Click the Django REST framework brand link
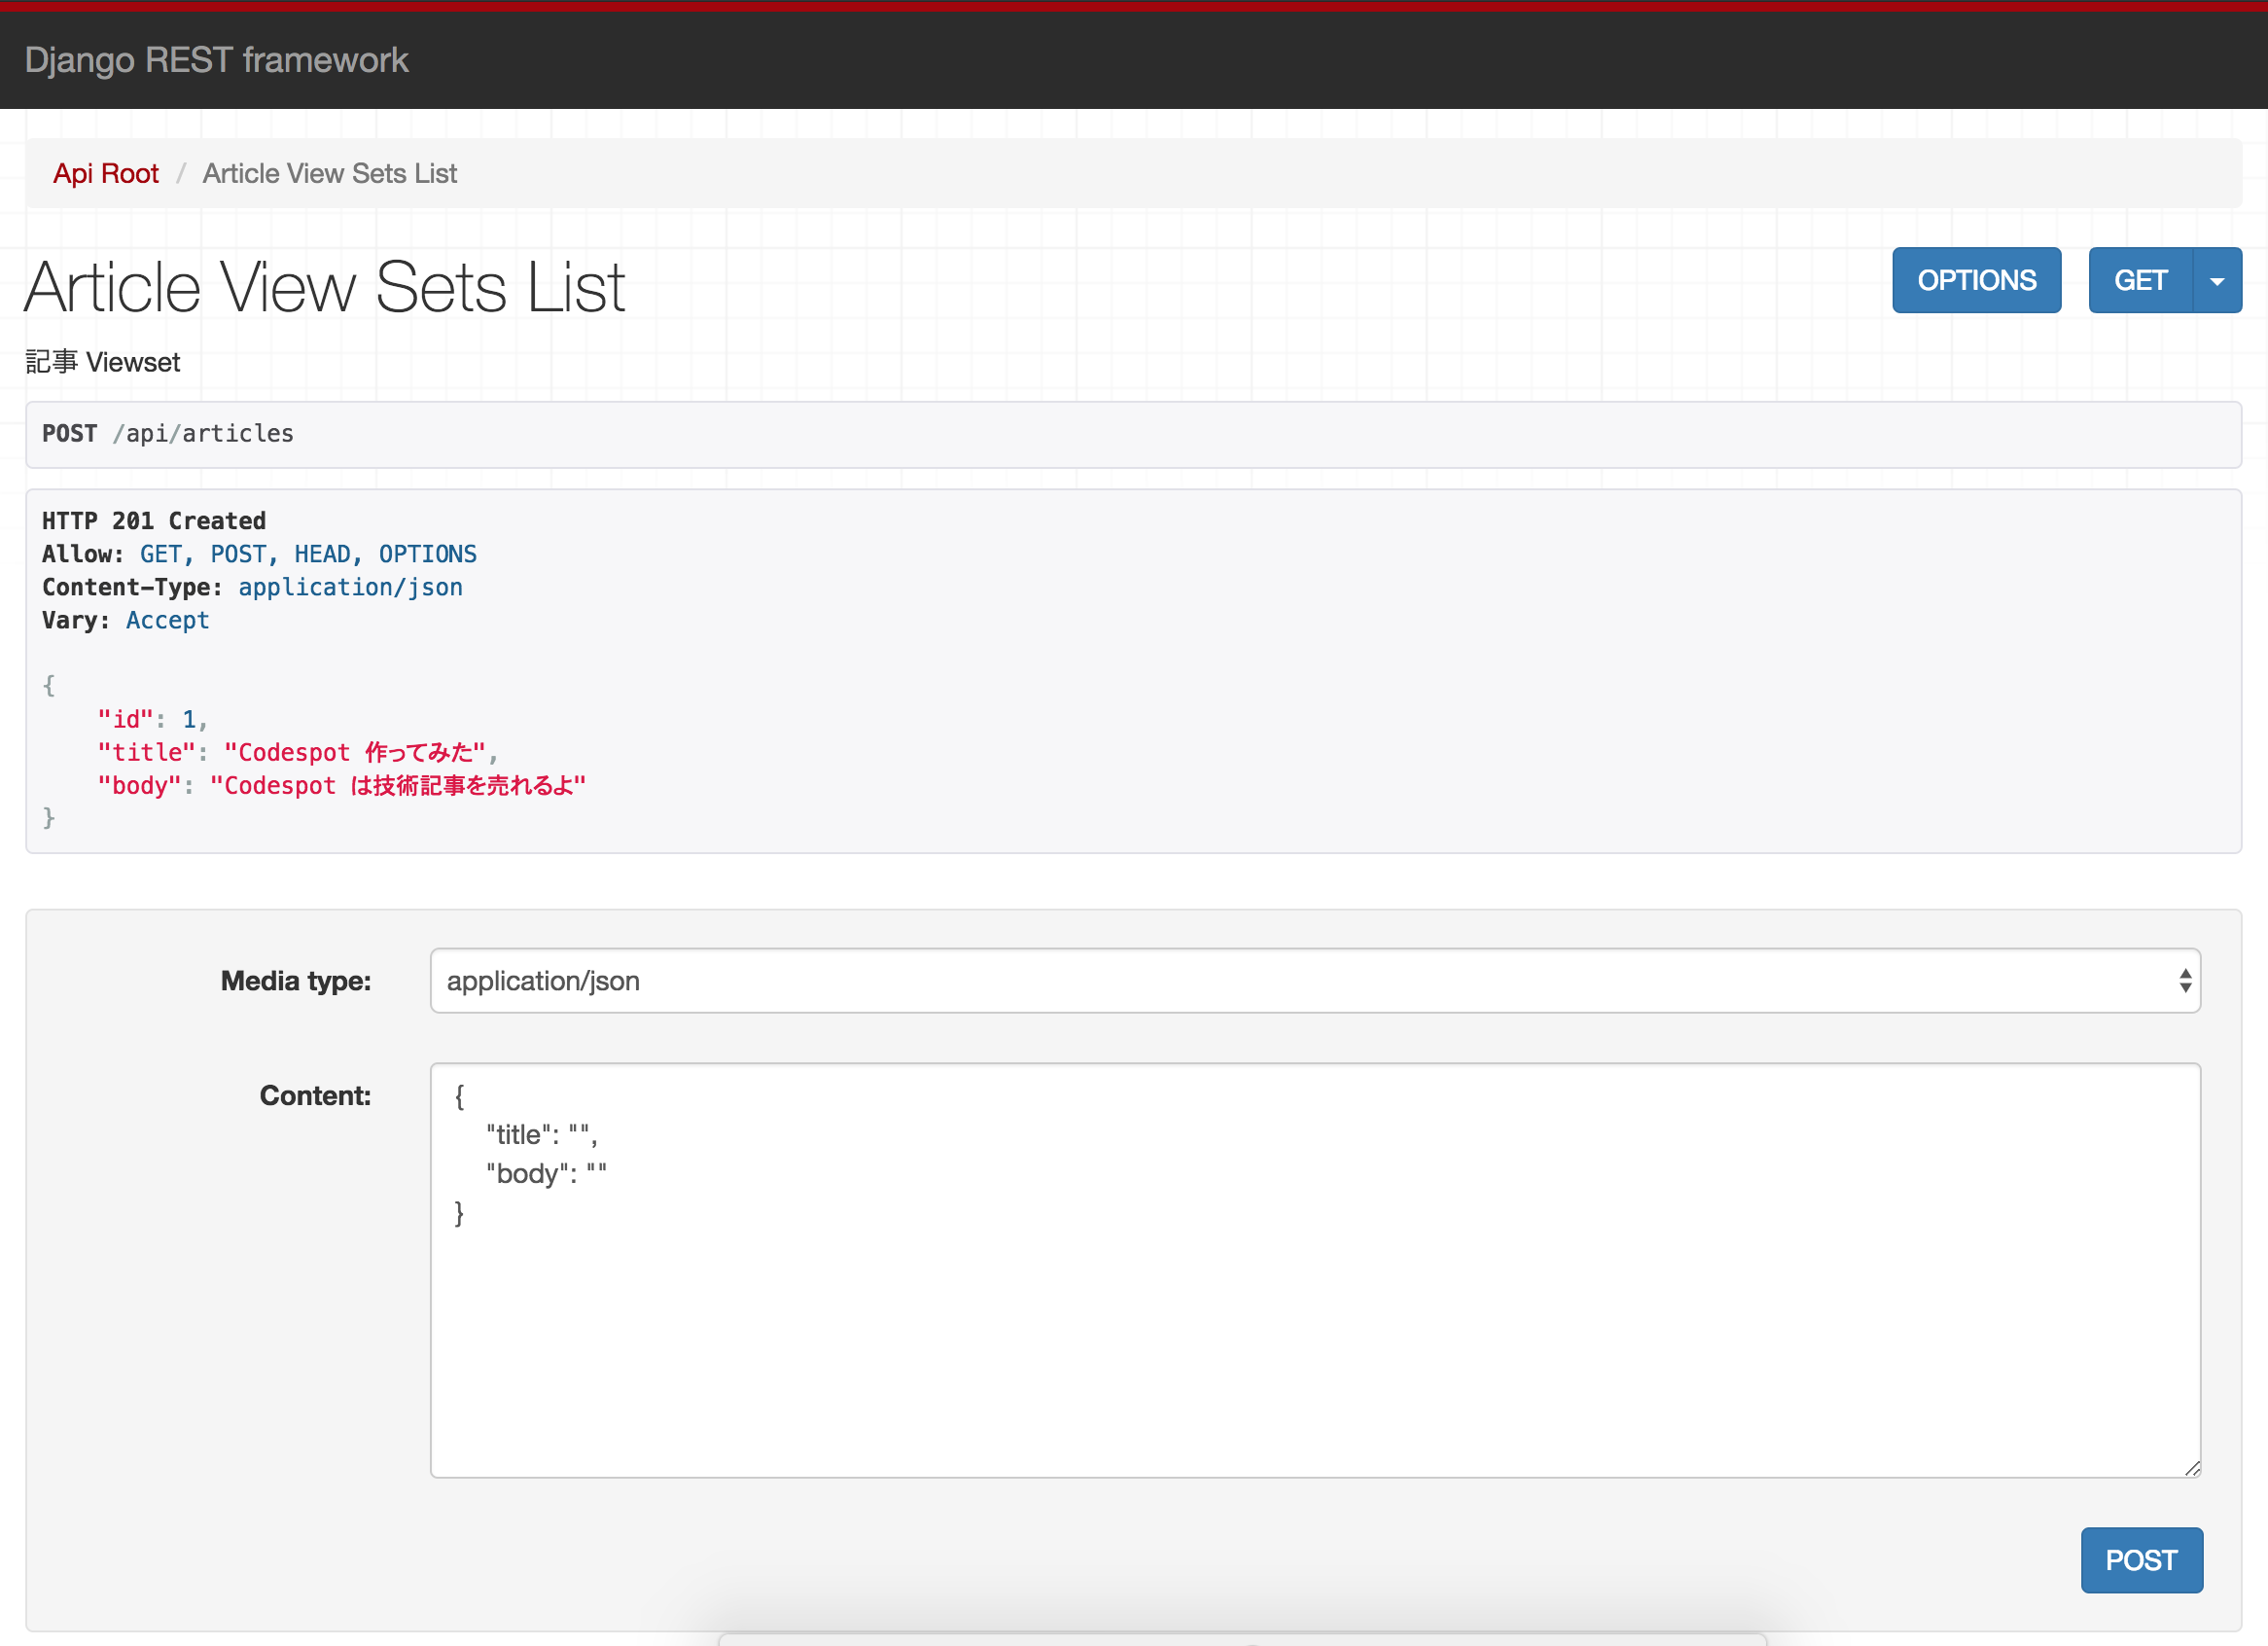2268x1646 pixels. click(x=216, y=60)
